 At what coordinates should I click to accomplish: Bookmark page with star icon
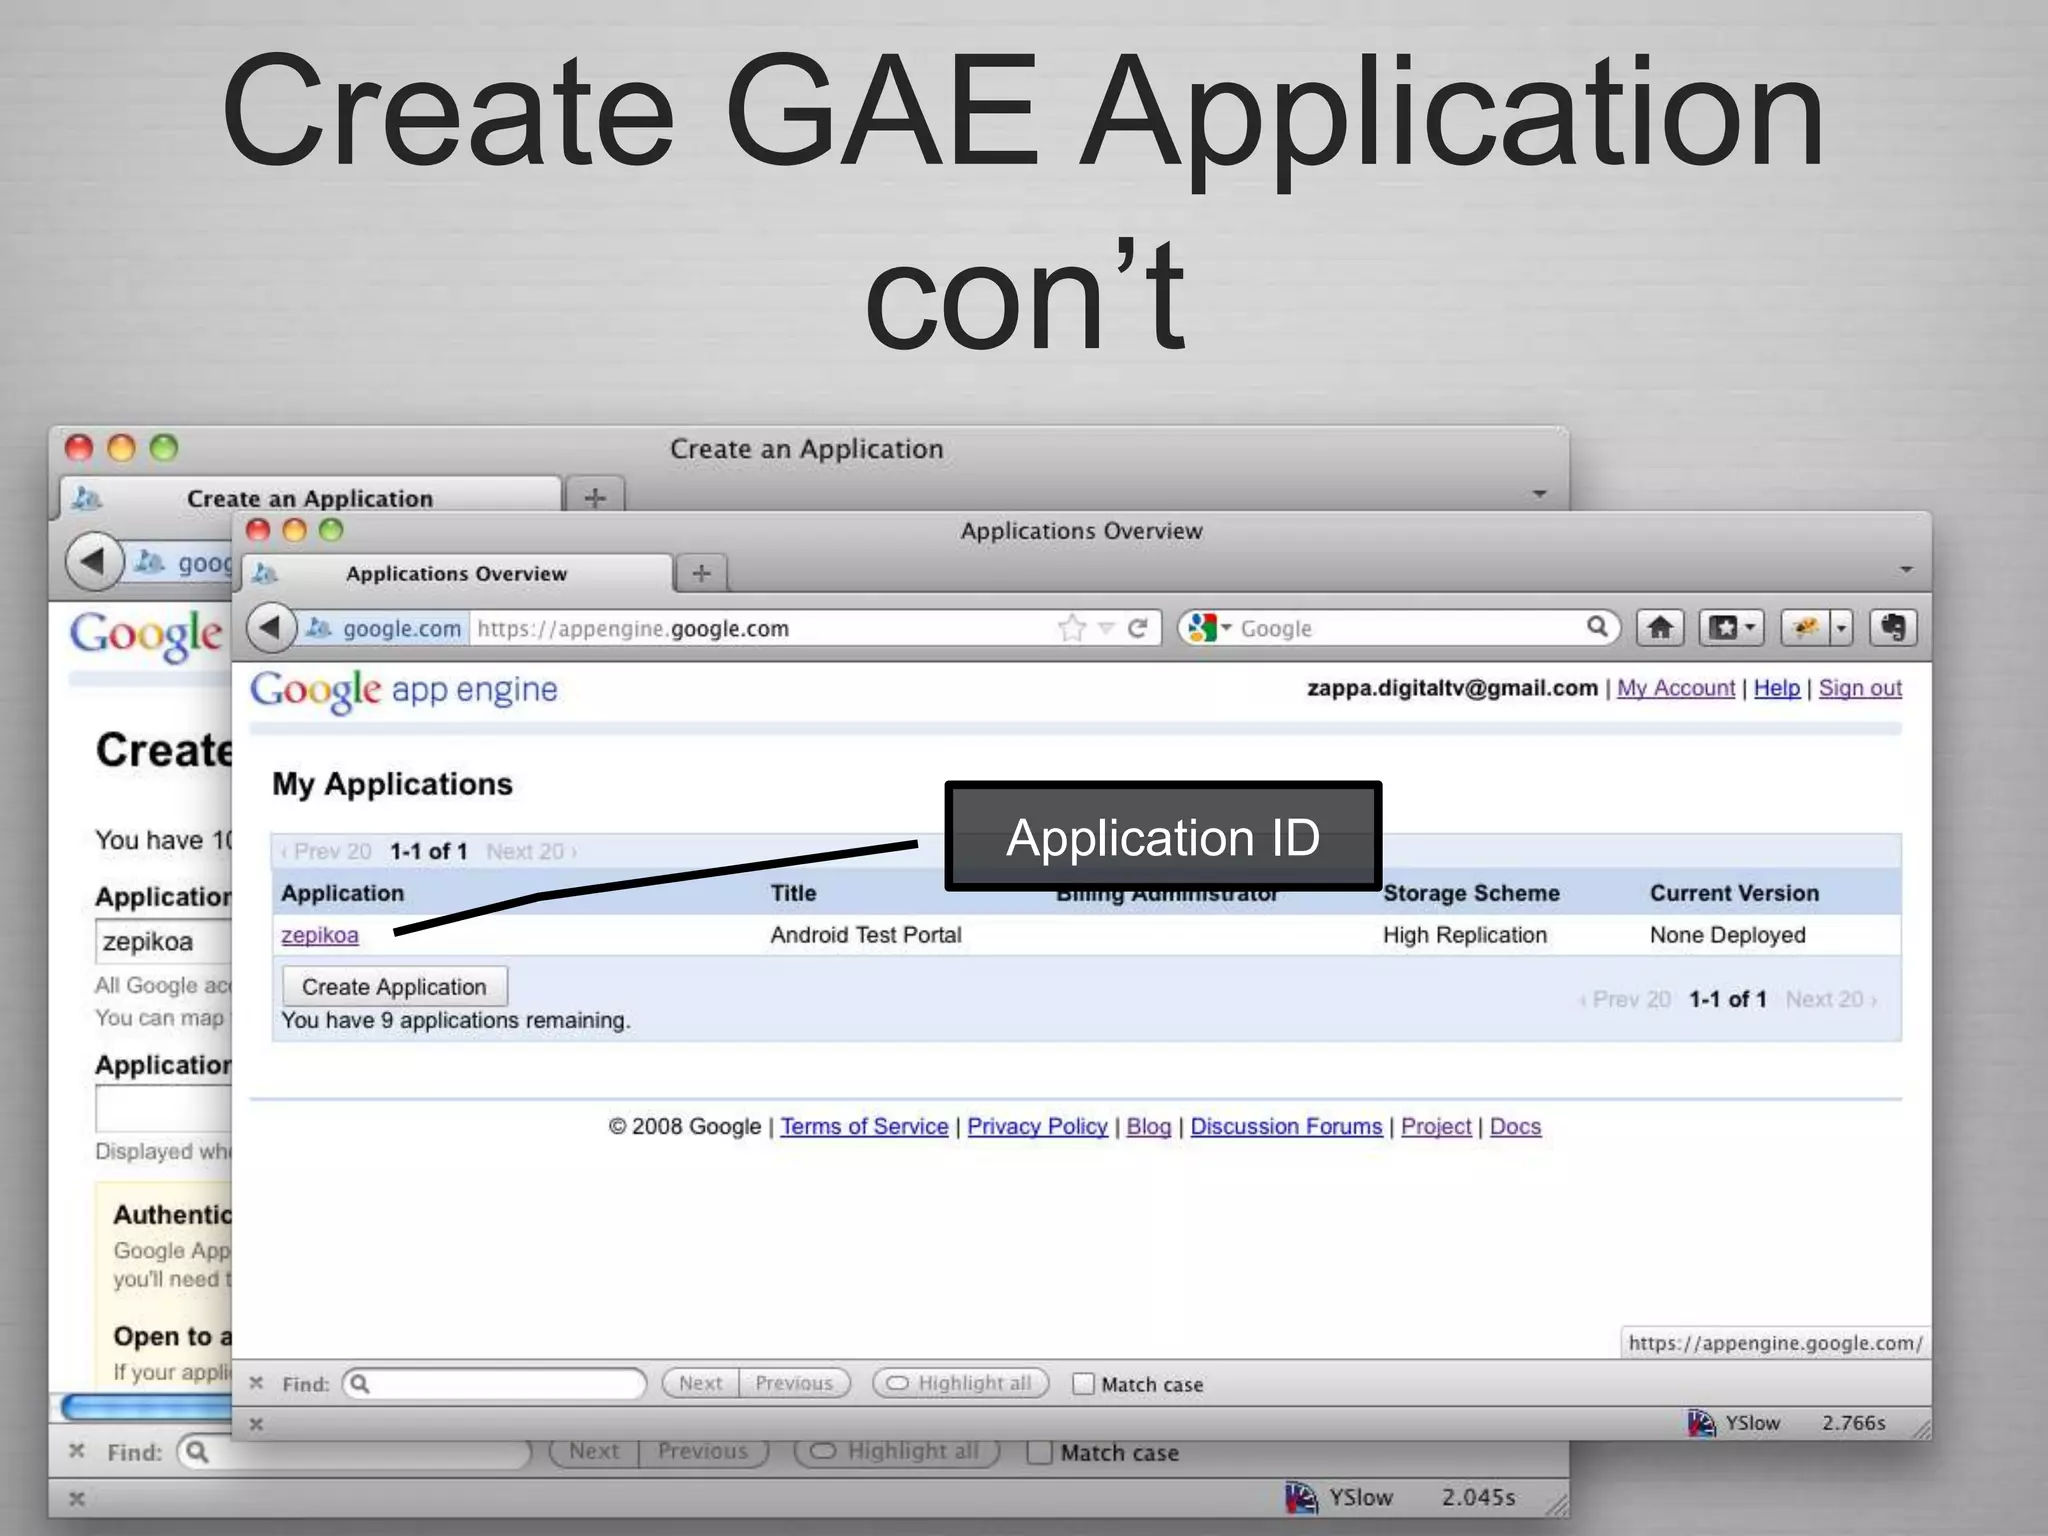[x=1071, y=628]
